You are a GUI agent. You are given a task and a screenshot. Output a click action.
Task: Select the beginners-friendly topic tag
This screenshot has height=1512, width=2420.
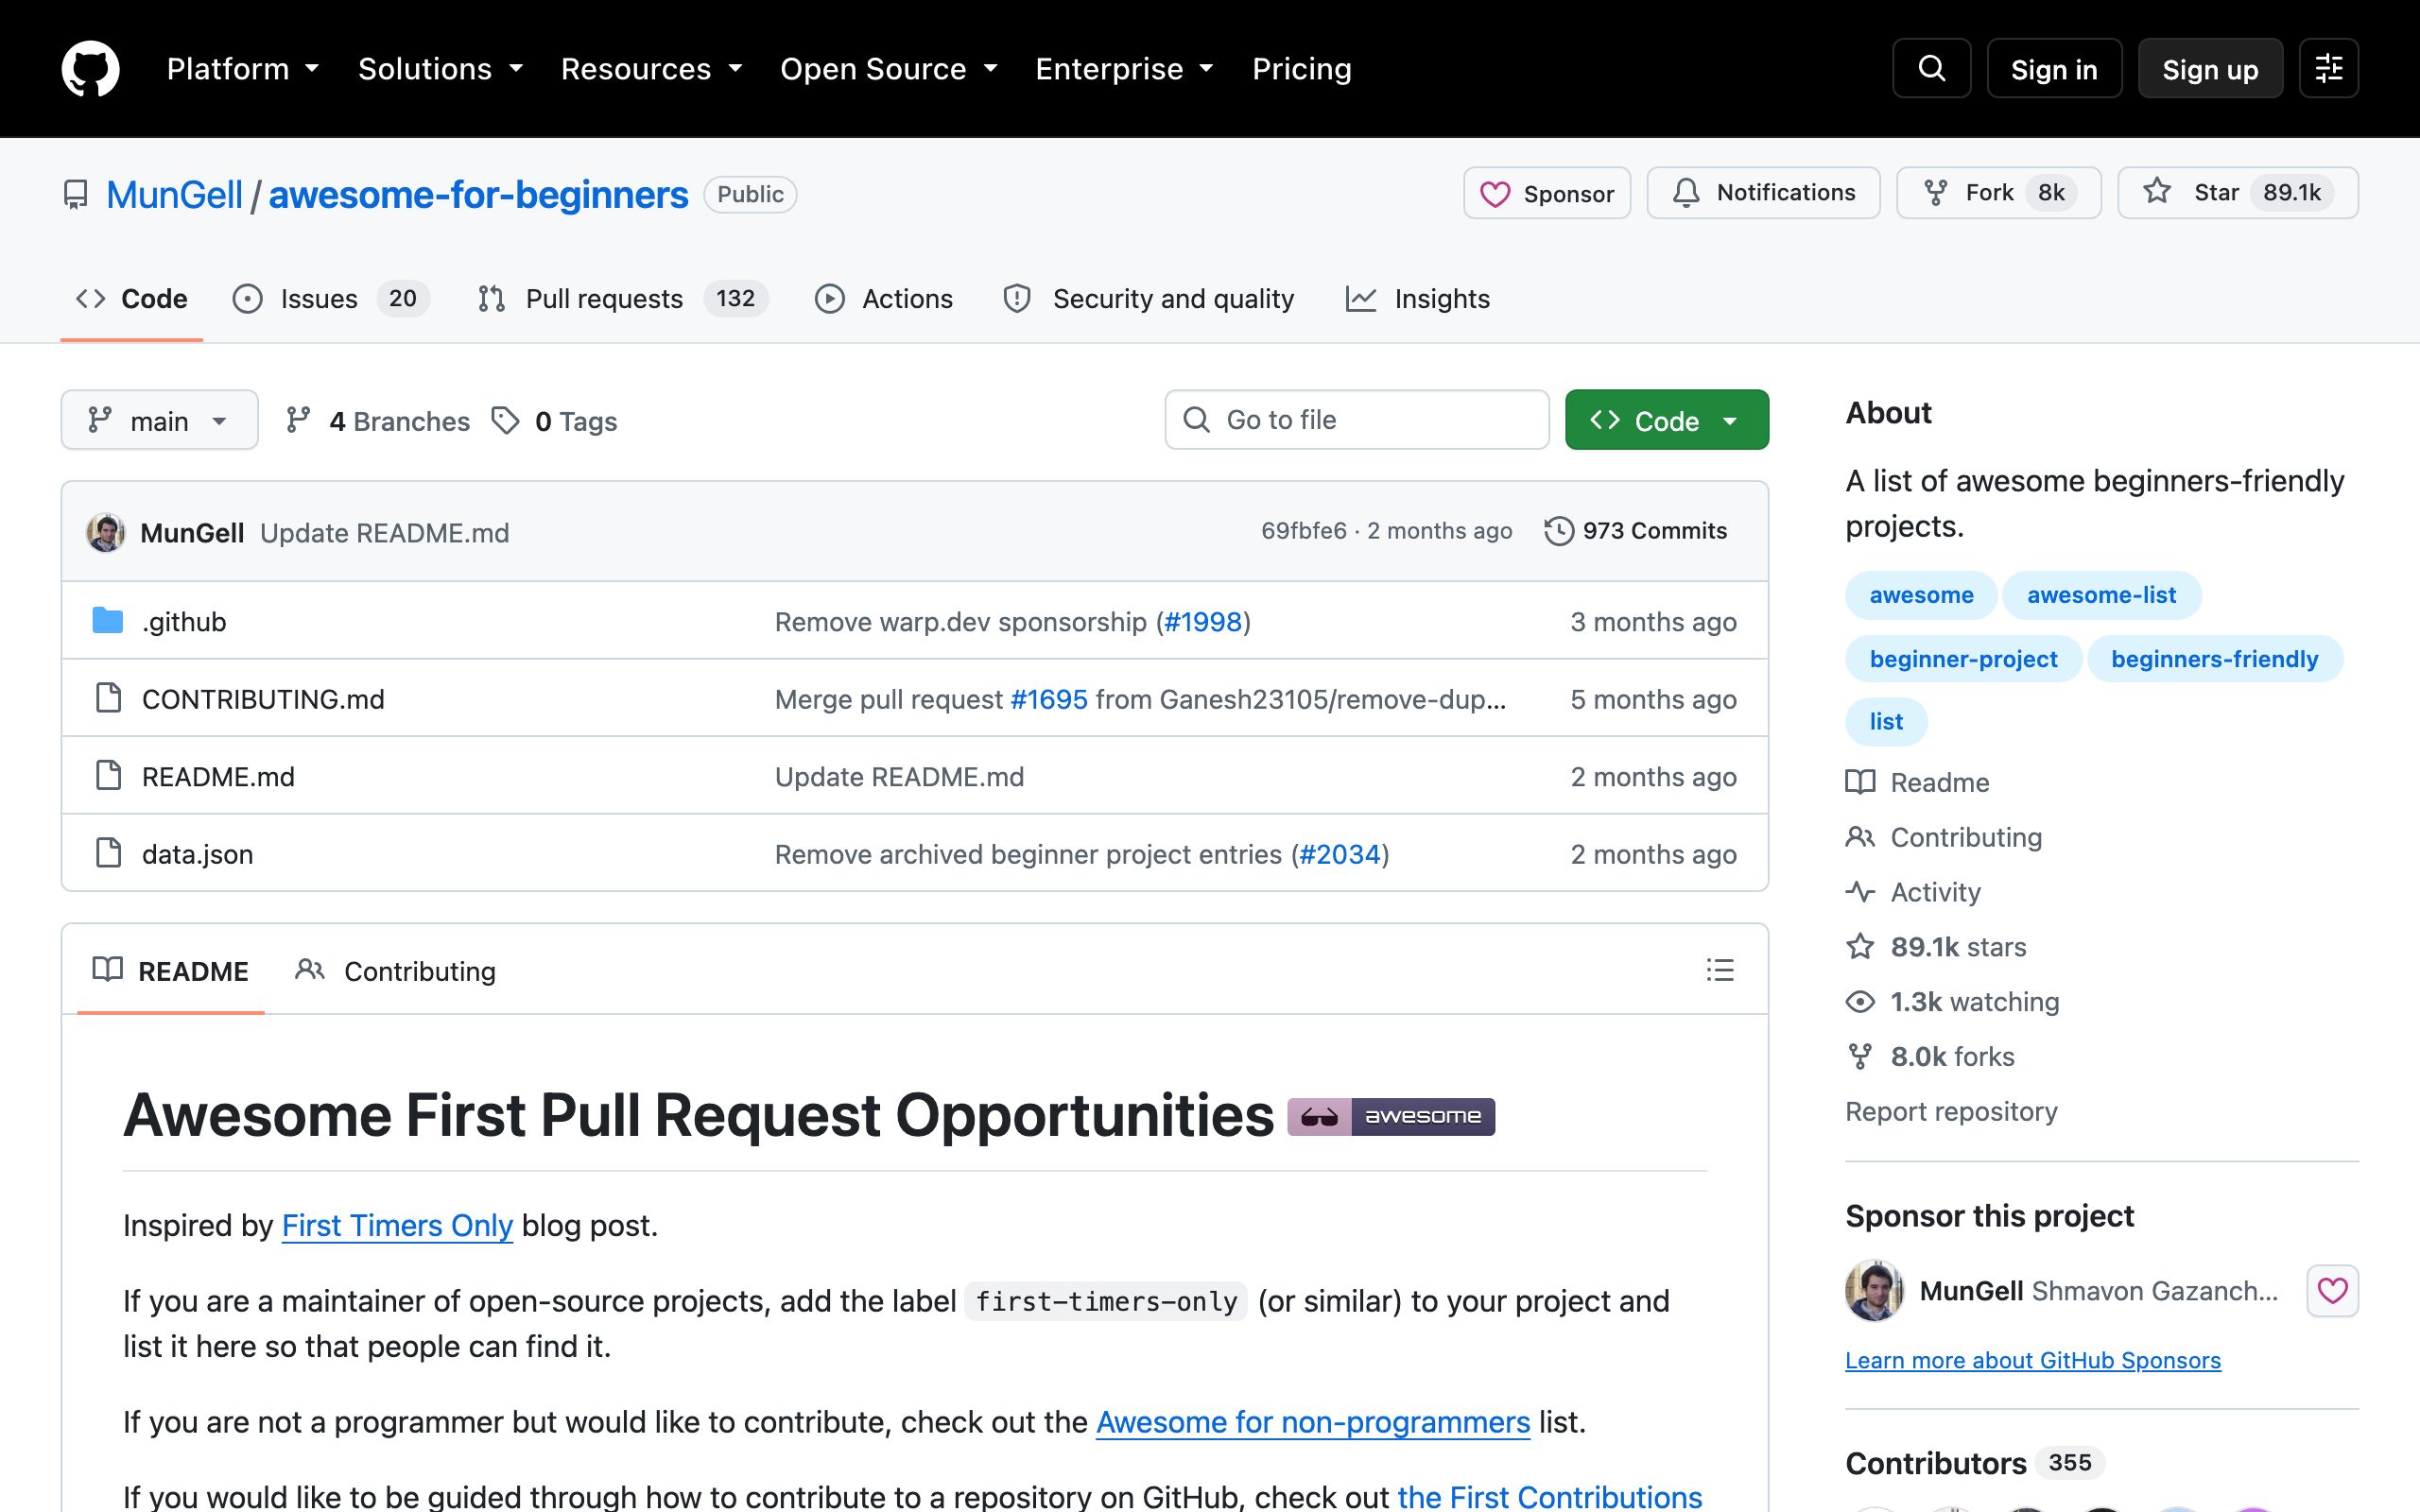(2214, 659)
